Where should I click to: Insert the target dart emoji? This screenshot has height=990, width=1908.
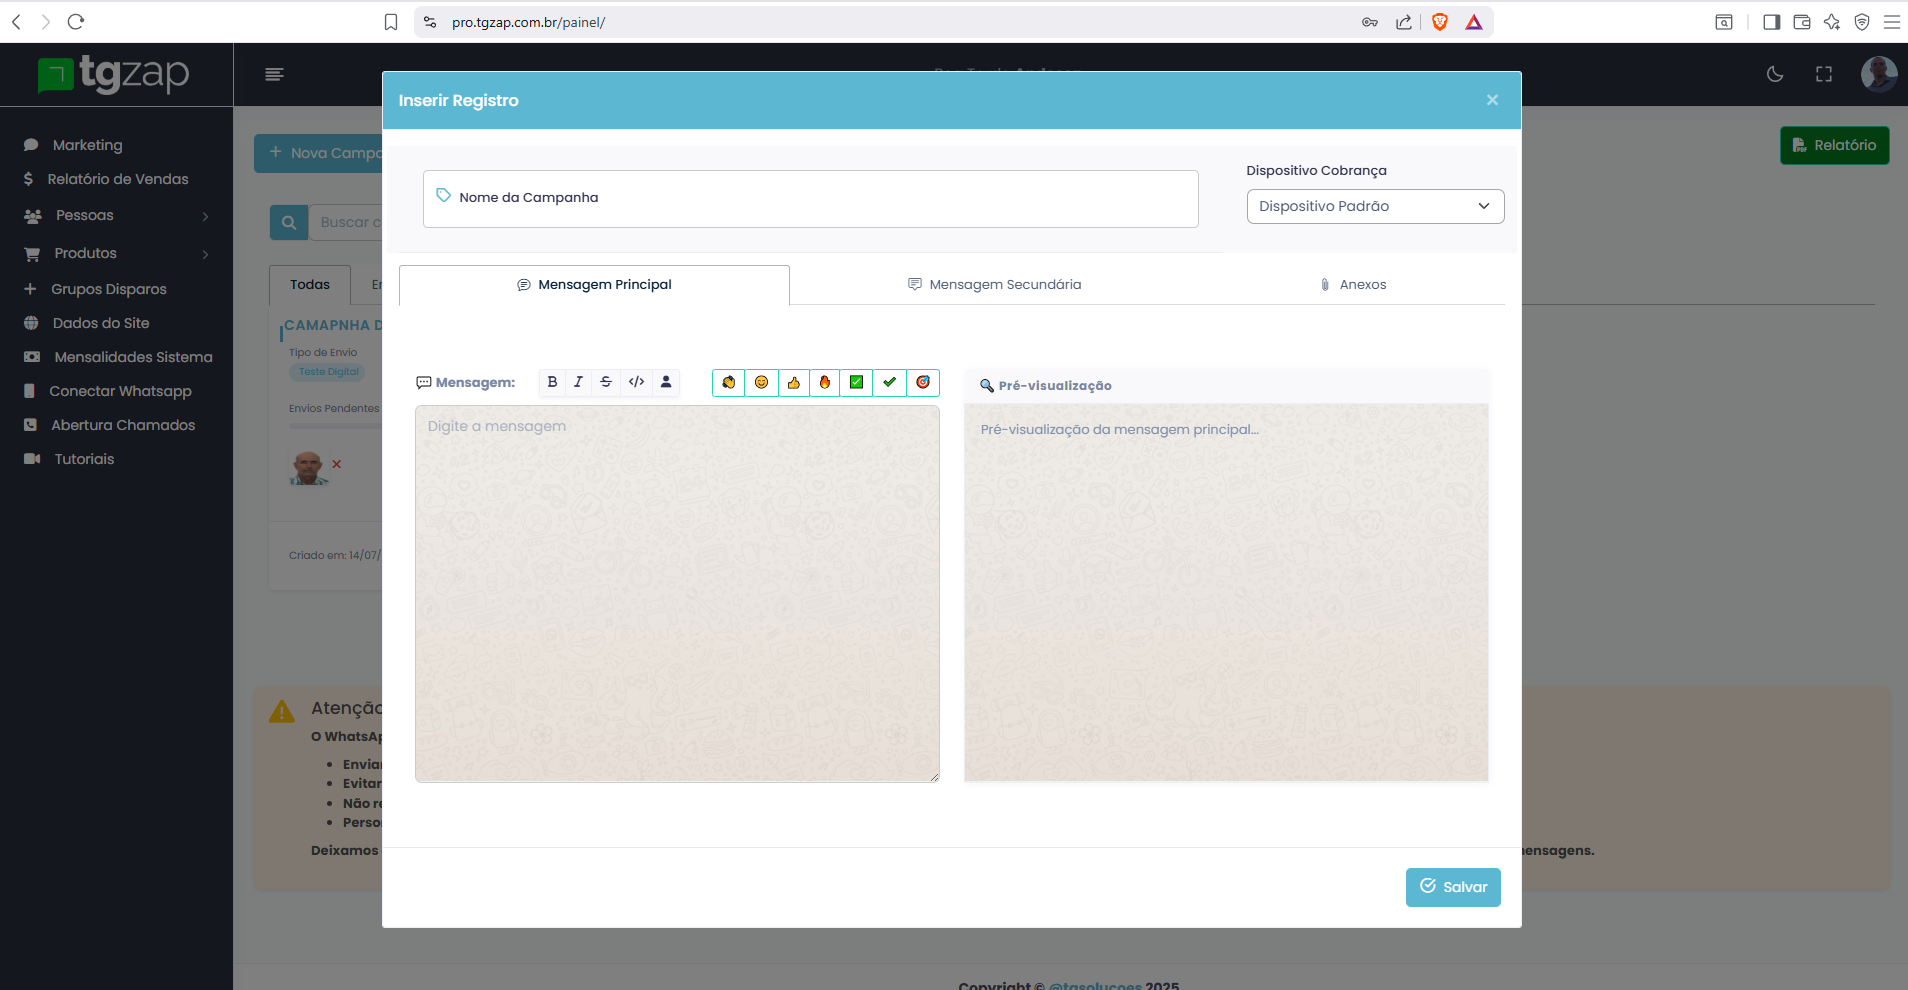coord(923,382)
